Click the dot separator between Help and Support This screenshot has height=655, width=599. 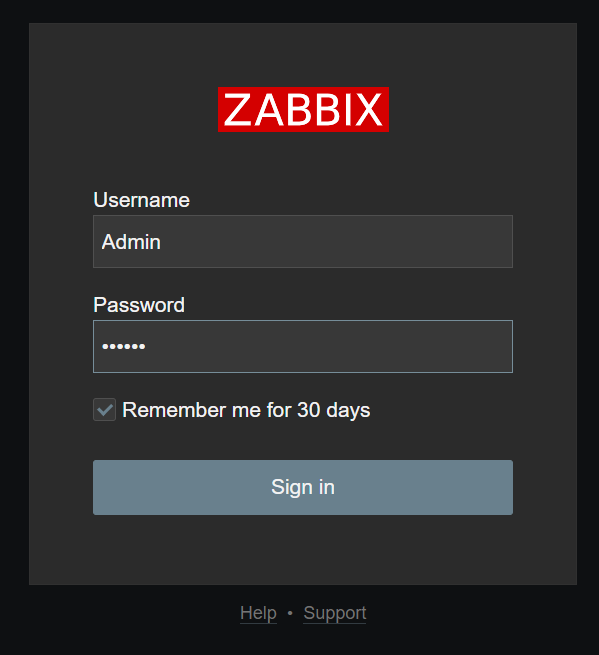[290, 613]
